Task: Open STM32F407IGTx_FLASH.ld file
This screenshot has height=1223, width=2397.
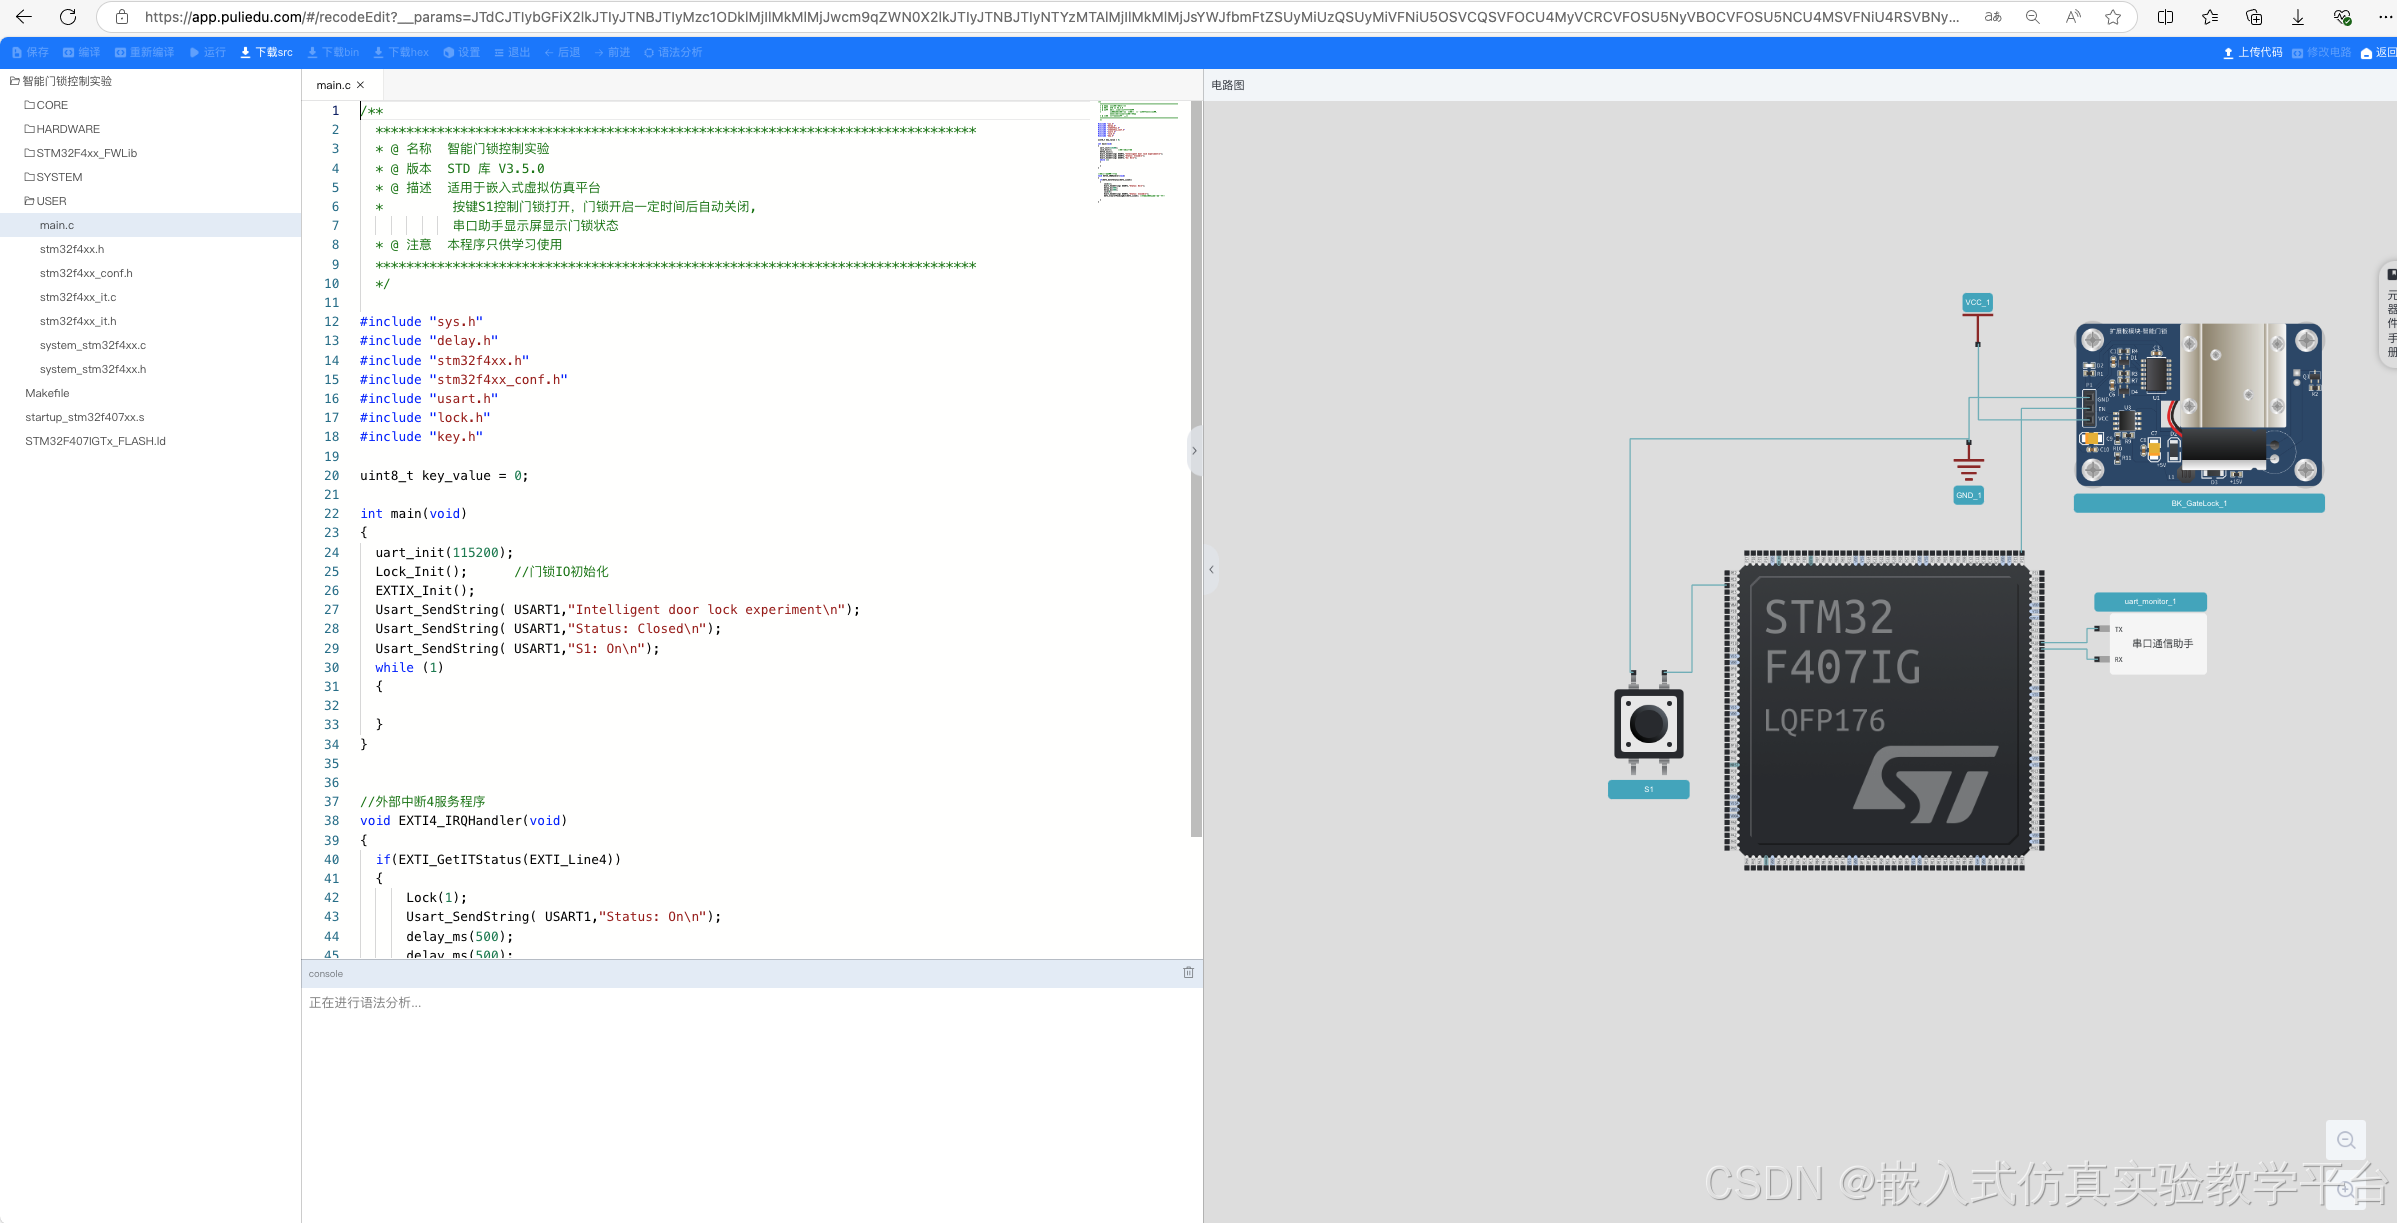Action: (95, 441)
